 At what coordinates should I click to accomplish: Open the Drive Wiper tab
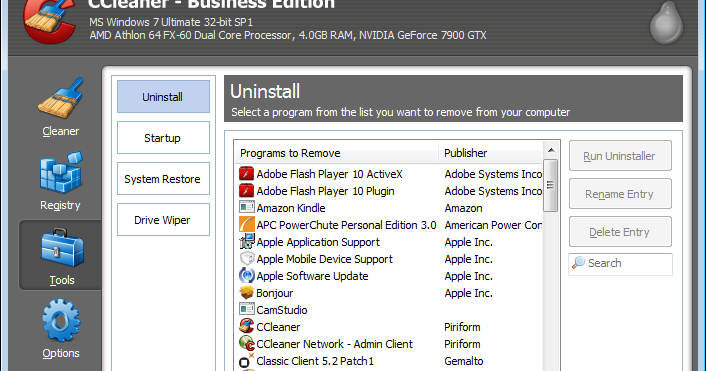point(163,220)
